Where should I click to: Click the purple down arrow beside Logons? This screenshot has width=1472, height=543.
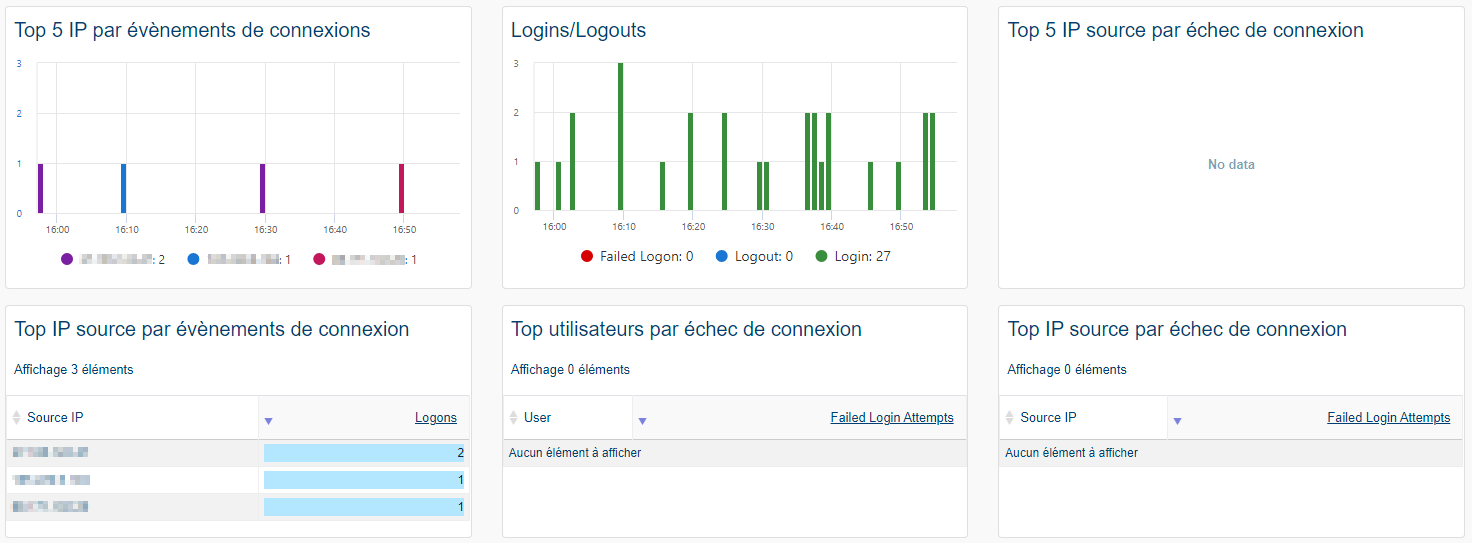[268, 421]
